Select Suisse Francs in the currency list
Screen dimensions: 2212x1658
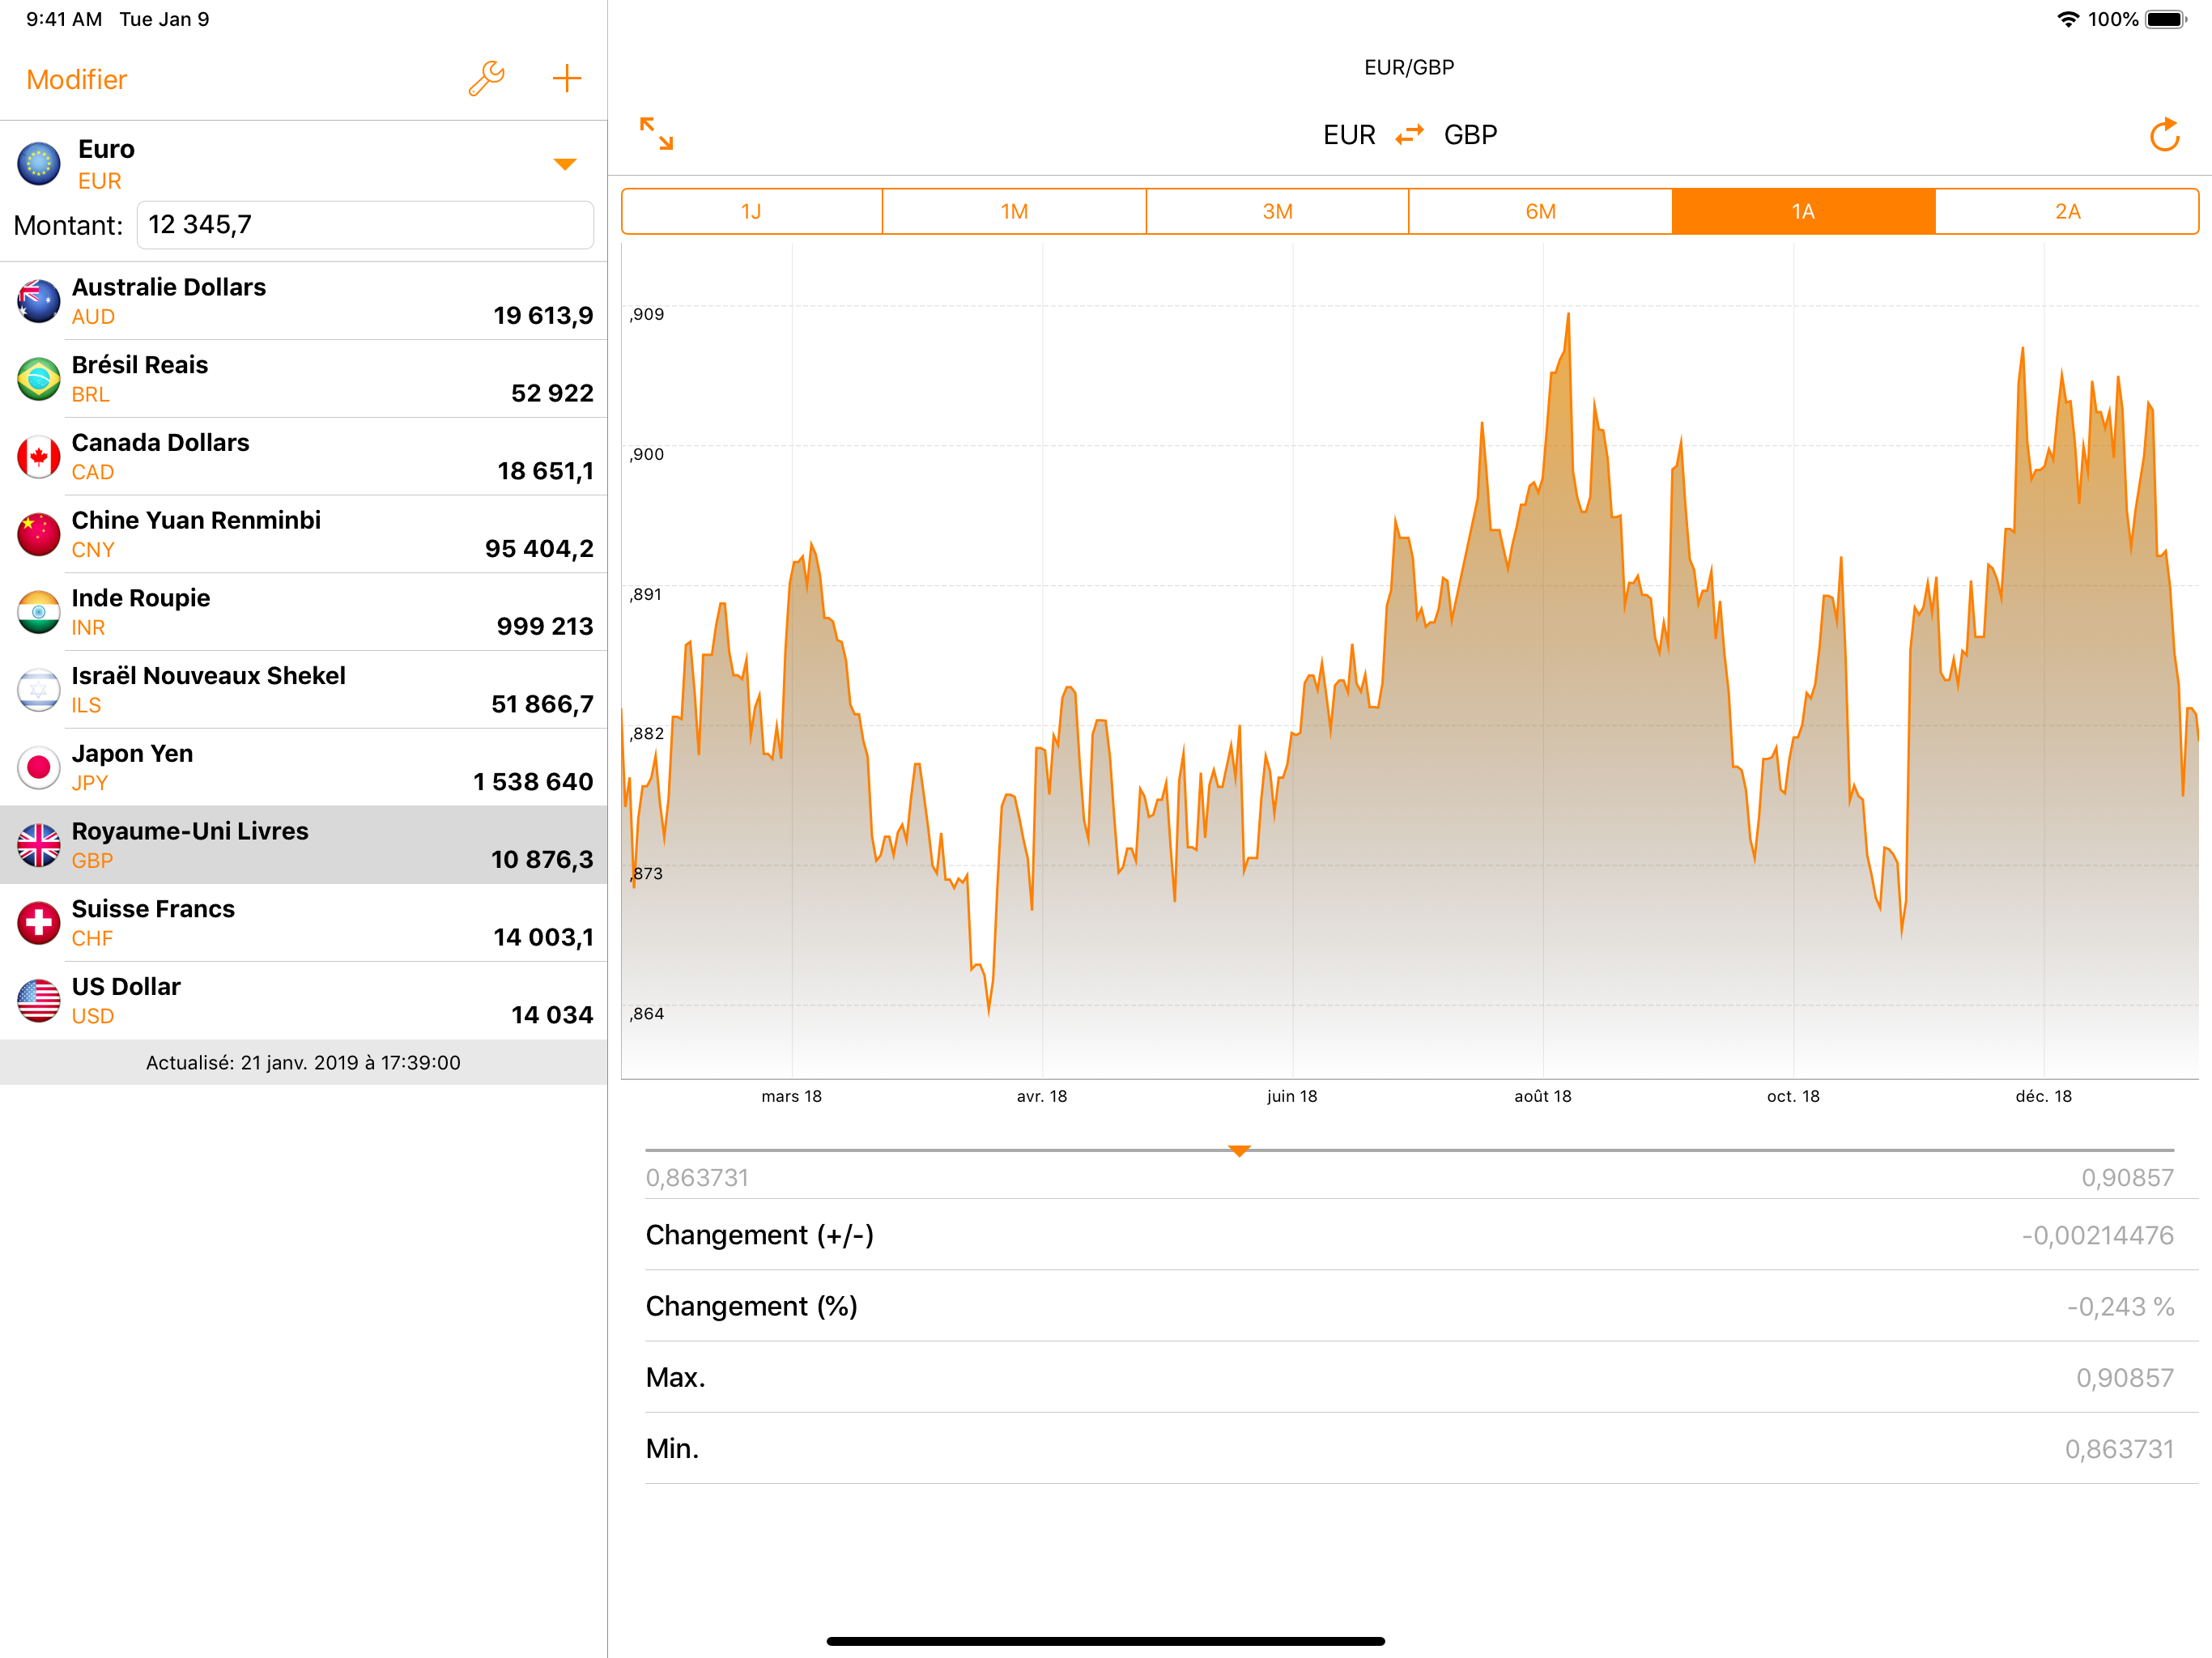(x=303, y=922)
